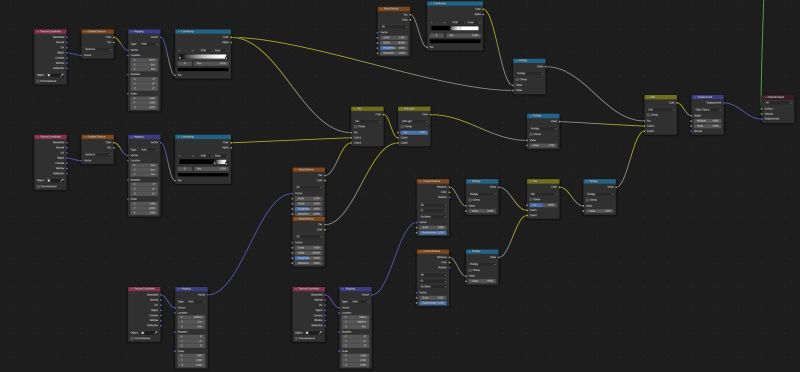Click Generated output socket of top-left Texture Coordinate
Viewport: 800px width, 372px height.
67,37
